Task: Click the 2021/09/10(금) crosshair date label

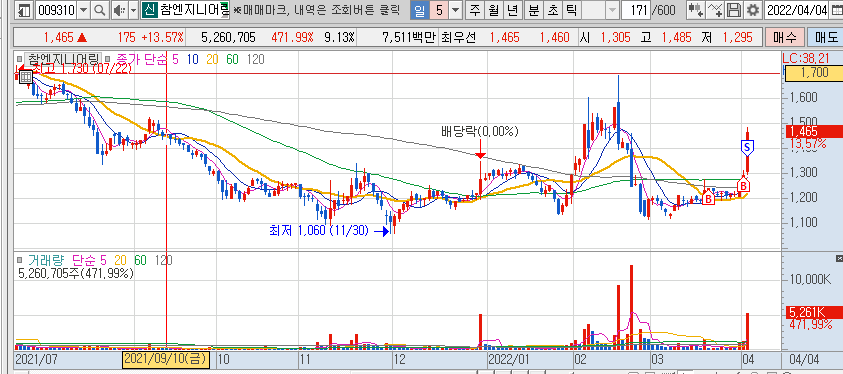Action: click(166, 359)
